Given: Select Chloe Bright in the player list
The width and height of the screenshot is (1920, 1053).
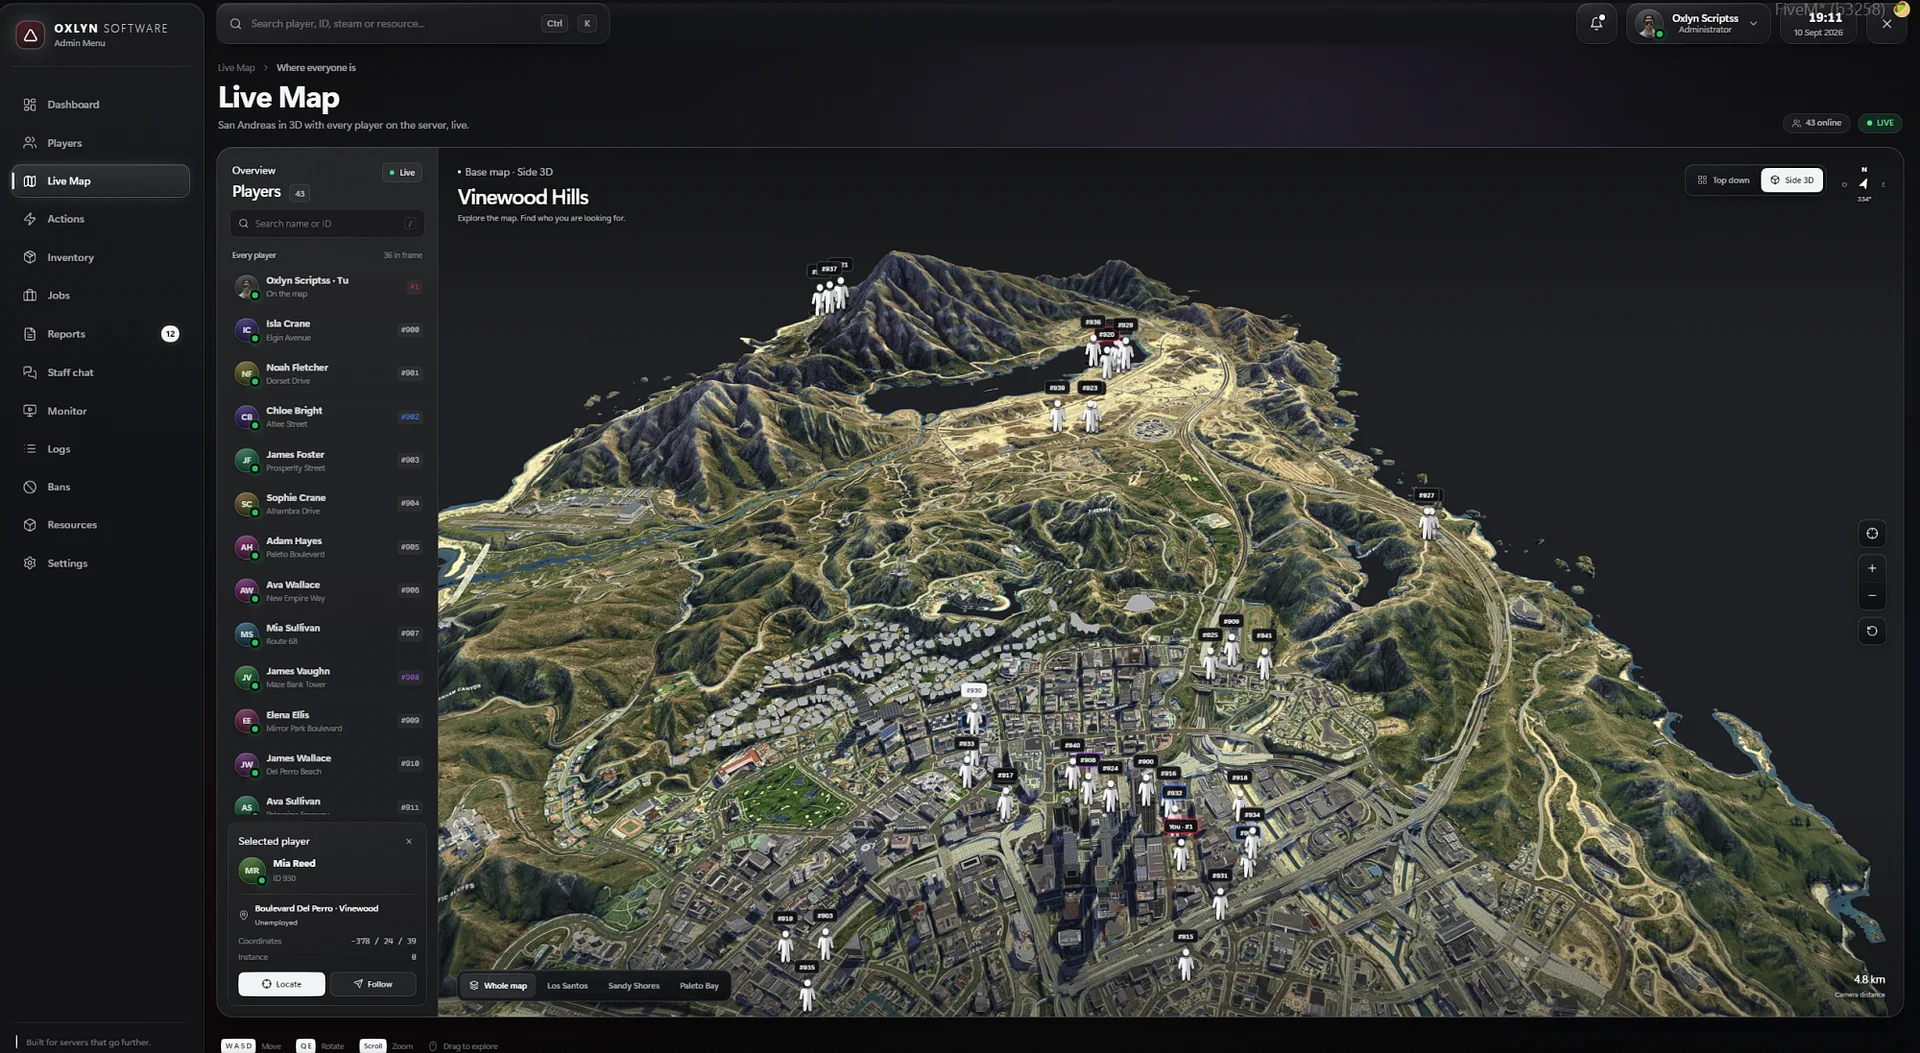Looking at the screenshot, I should point(327,417).
